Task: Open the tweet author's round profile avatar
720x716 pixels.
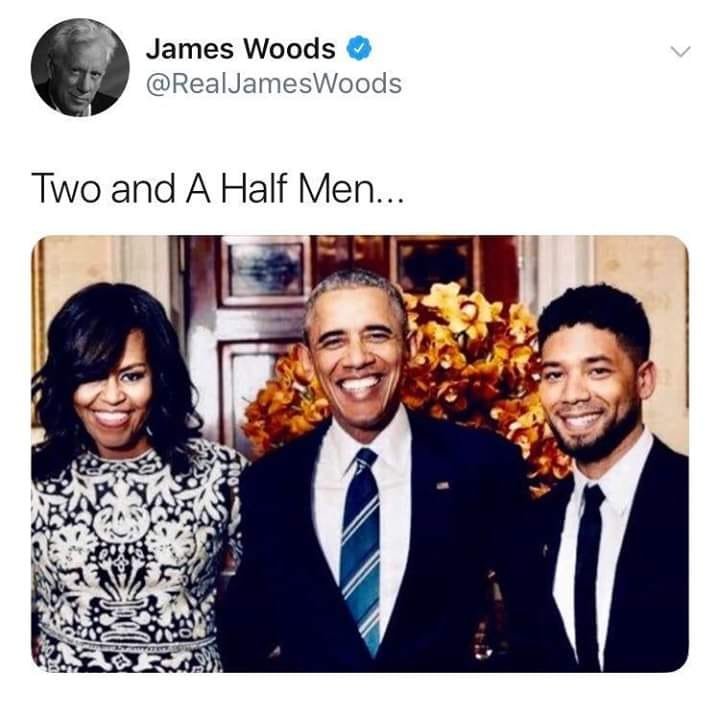Action: (x=80, y=67)
